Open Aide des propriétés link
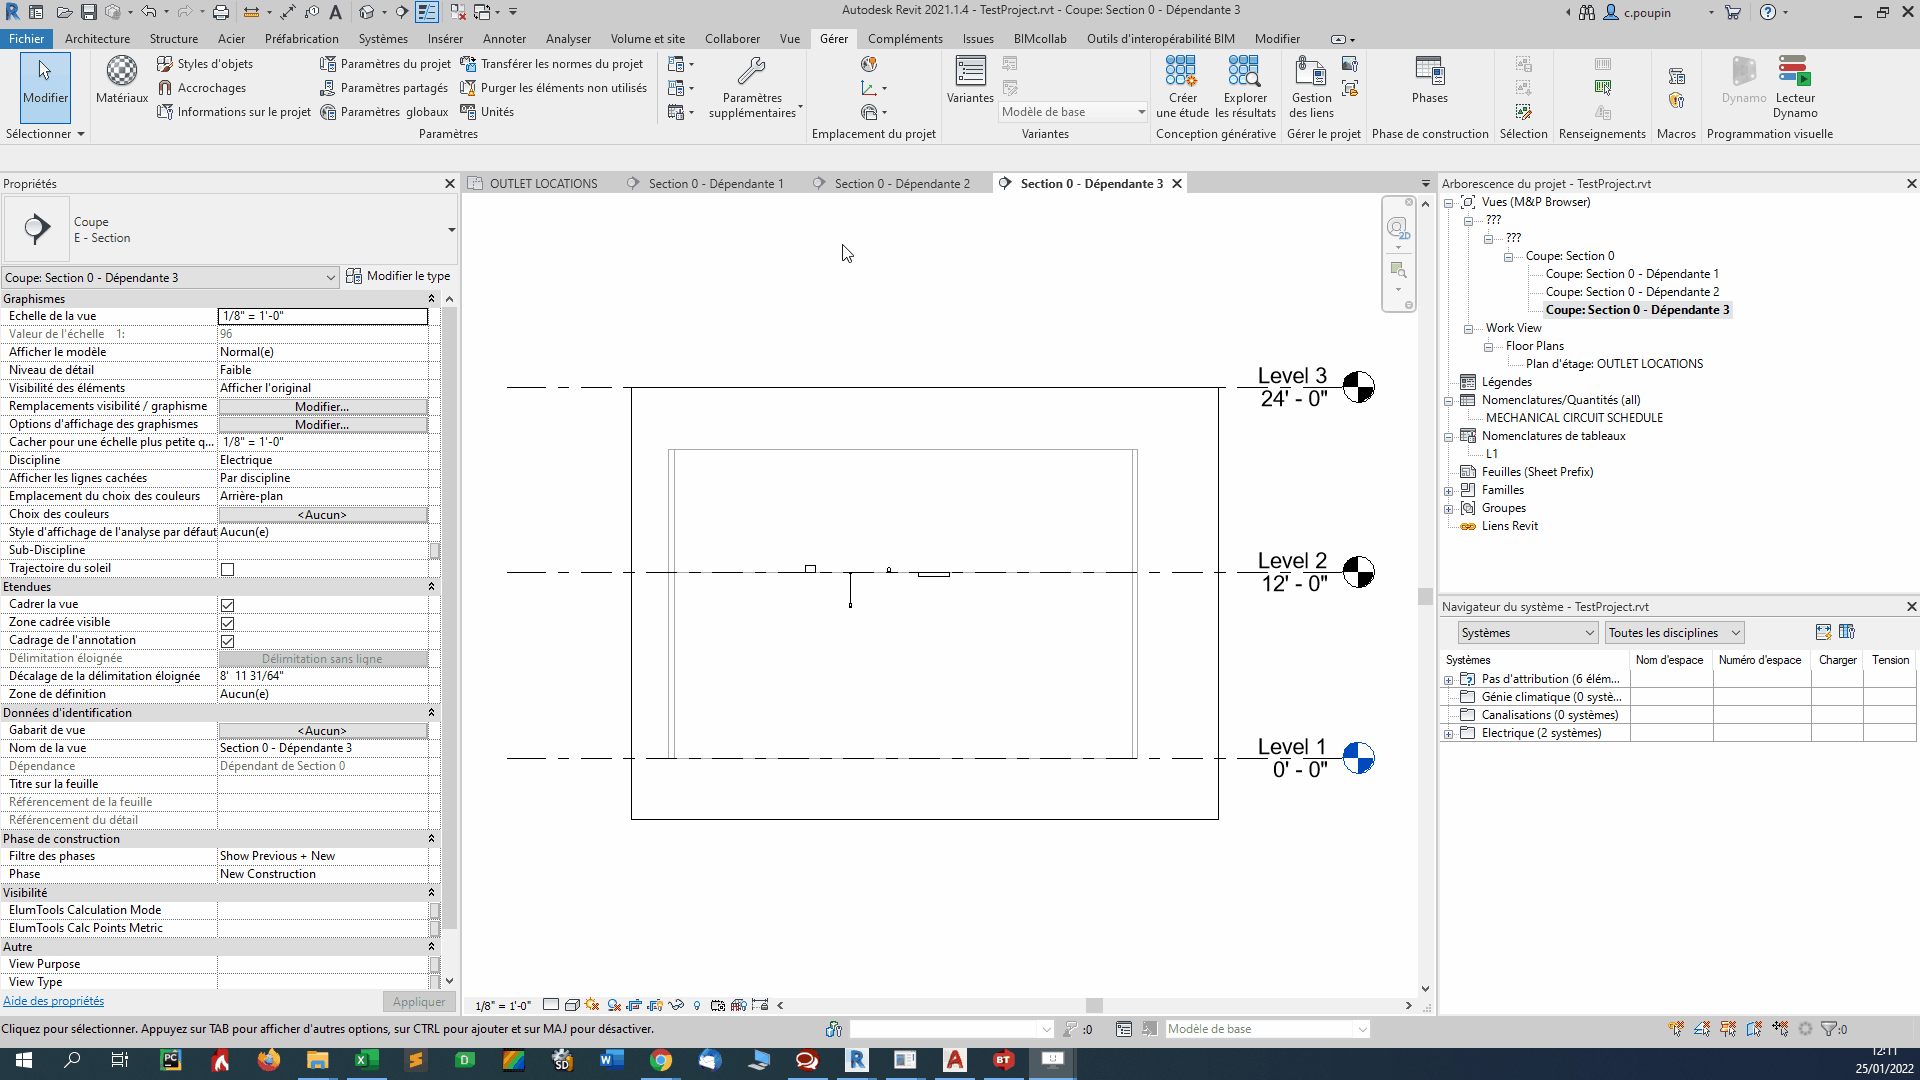This screenshot has width=1920, height=1080. 53,1001
